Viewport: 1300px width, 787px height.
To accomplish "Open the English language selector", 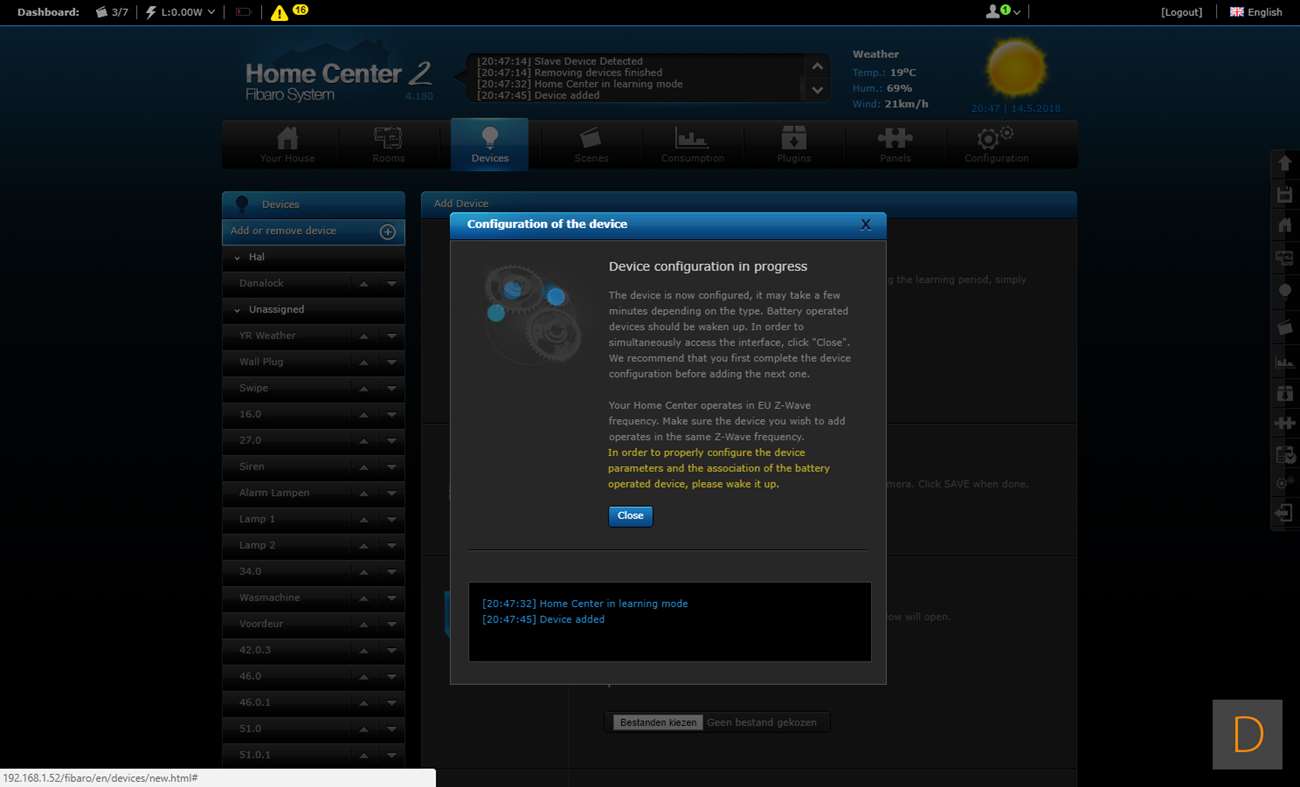I will coord(1256,12).
